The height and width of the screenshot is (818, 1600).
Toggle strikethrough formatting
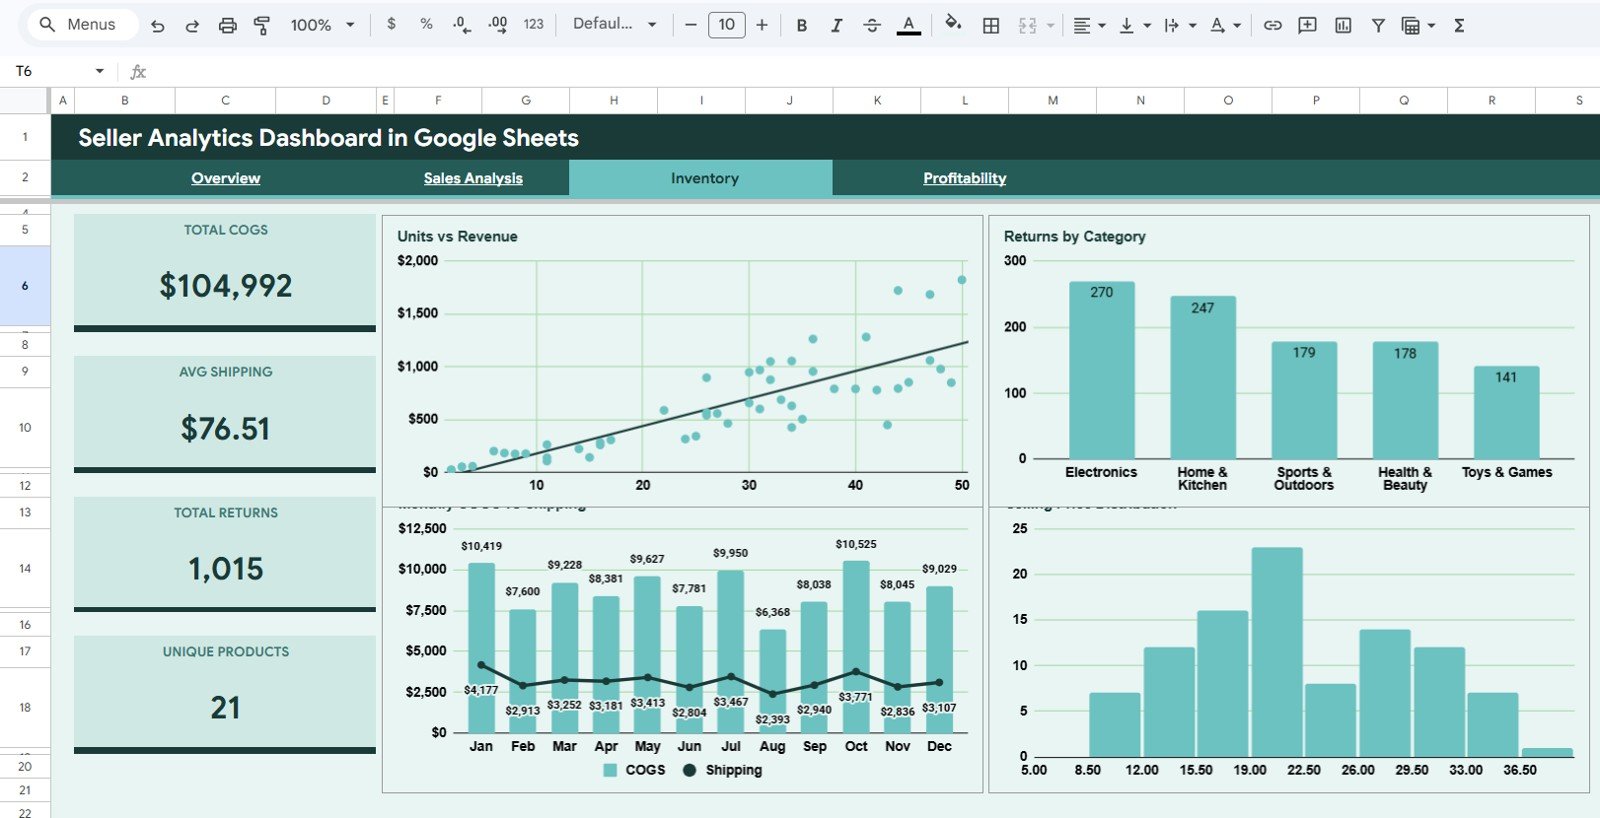click(872, 25)
